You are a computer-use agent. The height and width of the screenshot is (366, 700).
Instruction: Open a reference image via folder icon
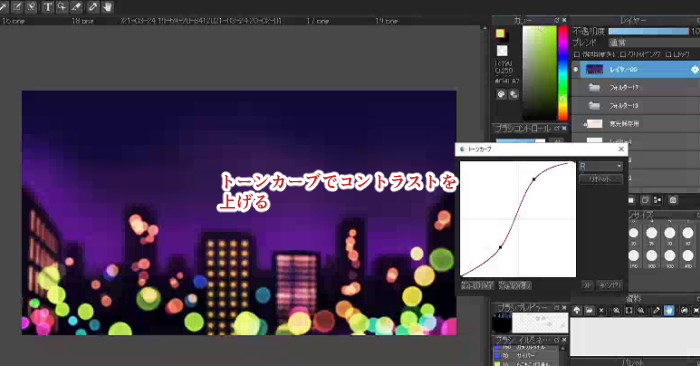click(x=589, y=310)
